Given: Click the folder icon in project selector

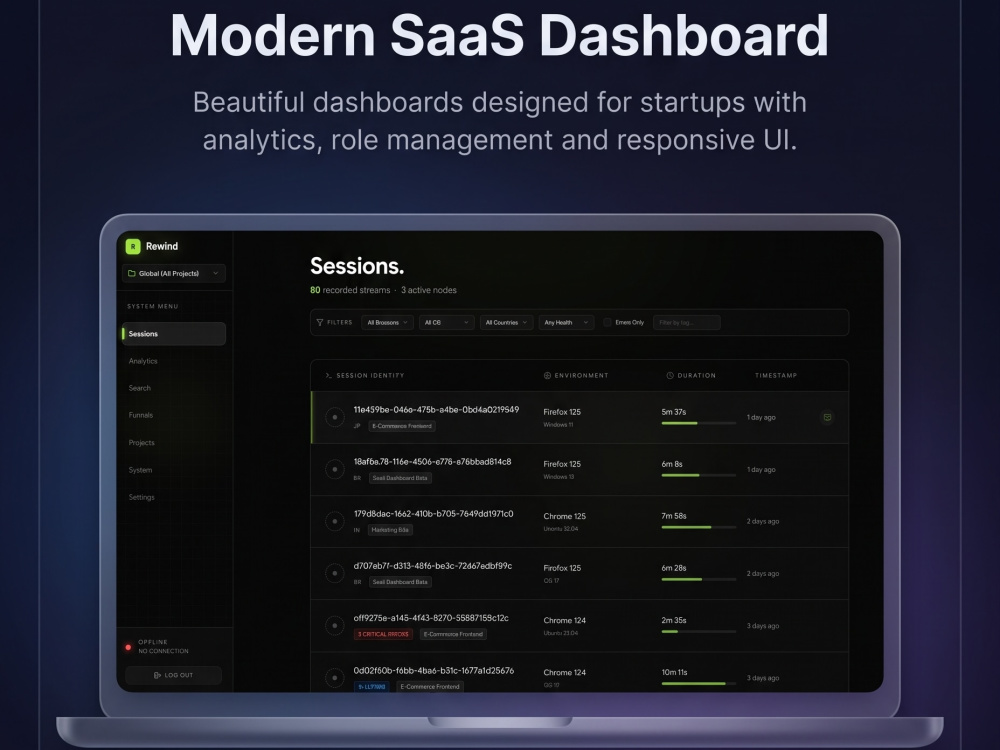Looking at the screenshot, I should pos(131,274).
